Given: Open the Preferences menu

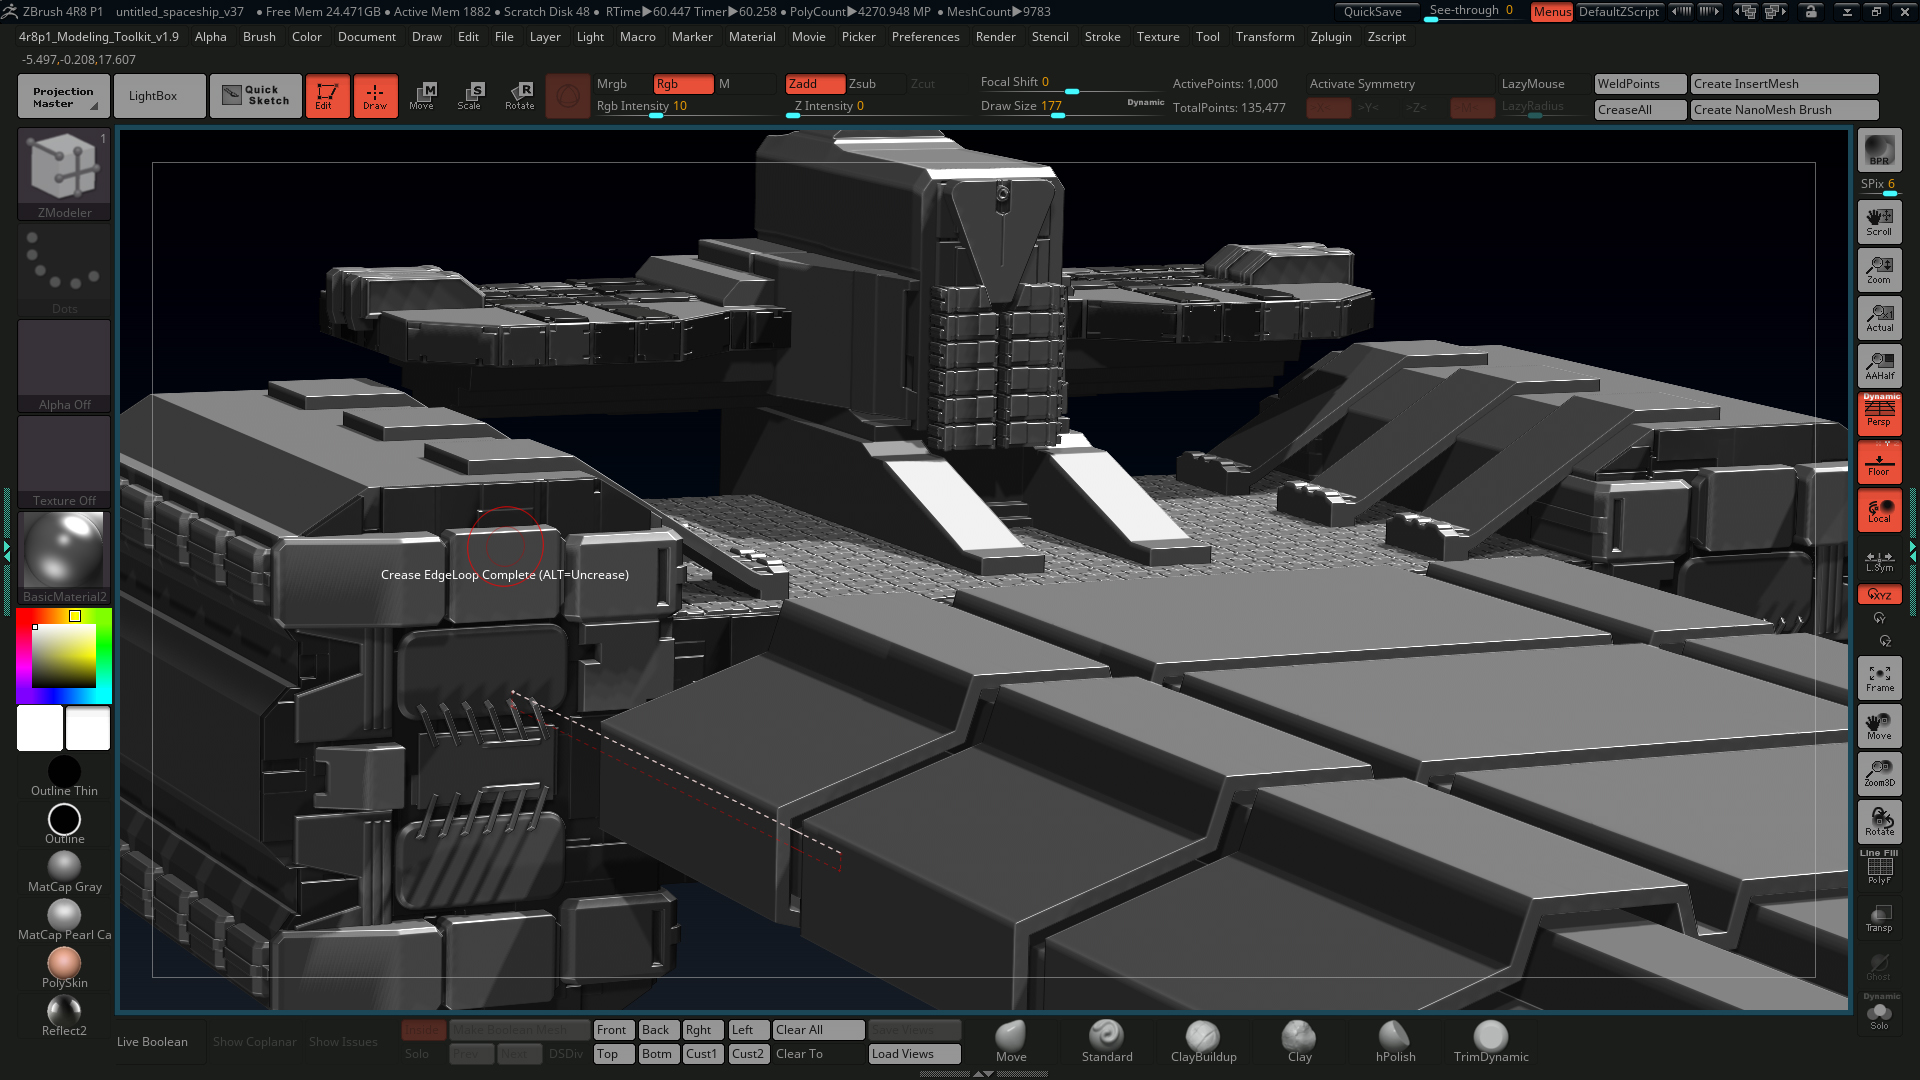Looking at the screenshot, I should pyautogui.click(x=925, y=37).
